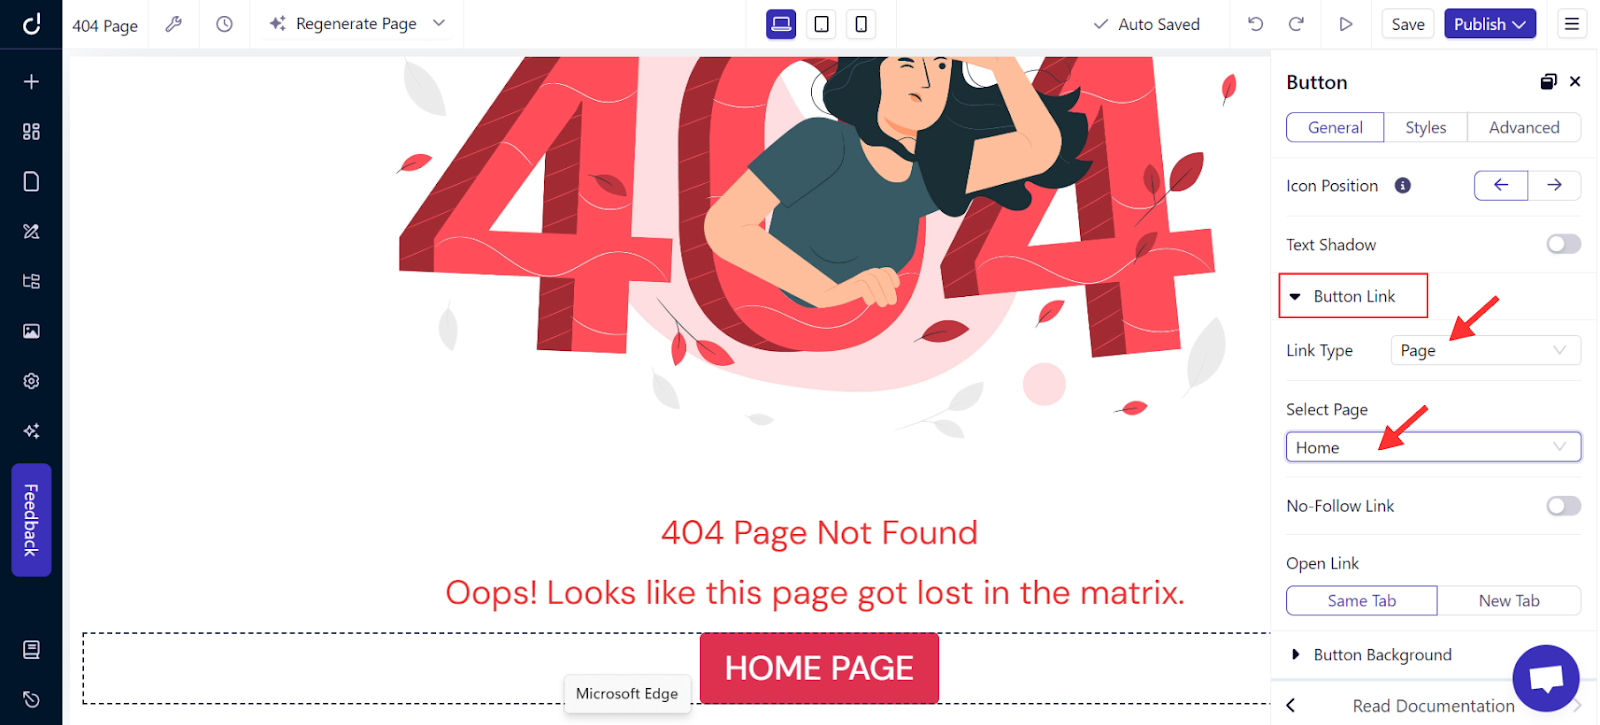Select the HOME PAGE button on canvas
This screenshot has height=725, width=1600.
819,668
